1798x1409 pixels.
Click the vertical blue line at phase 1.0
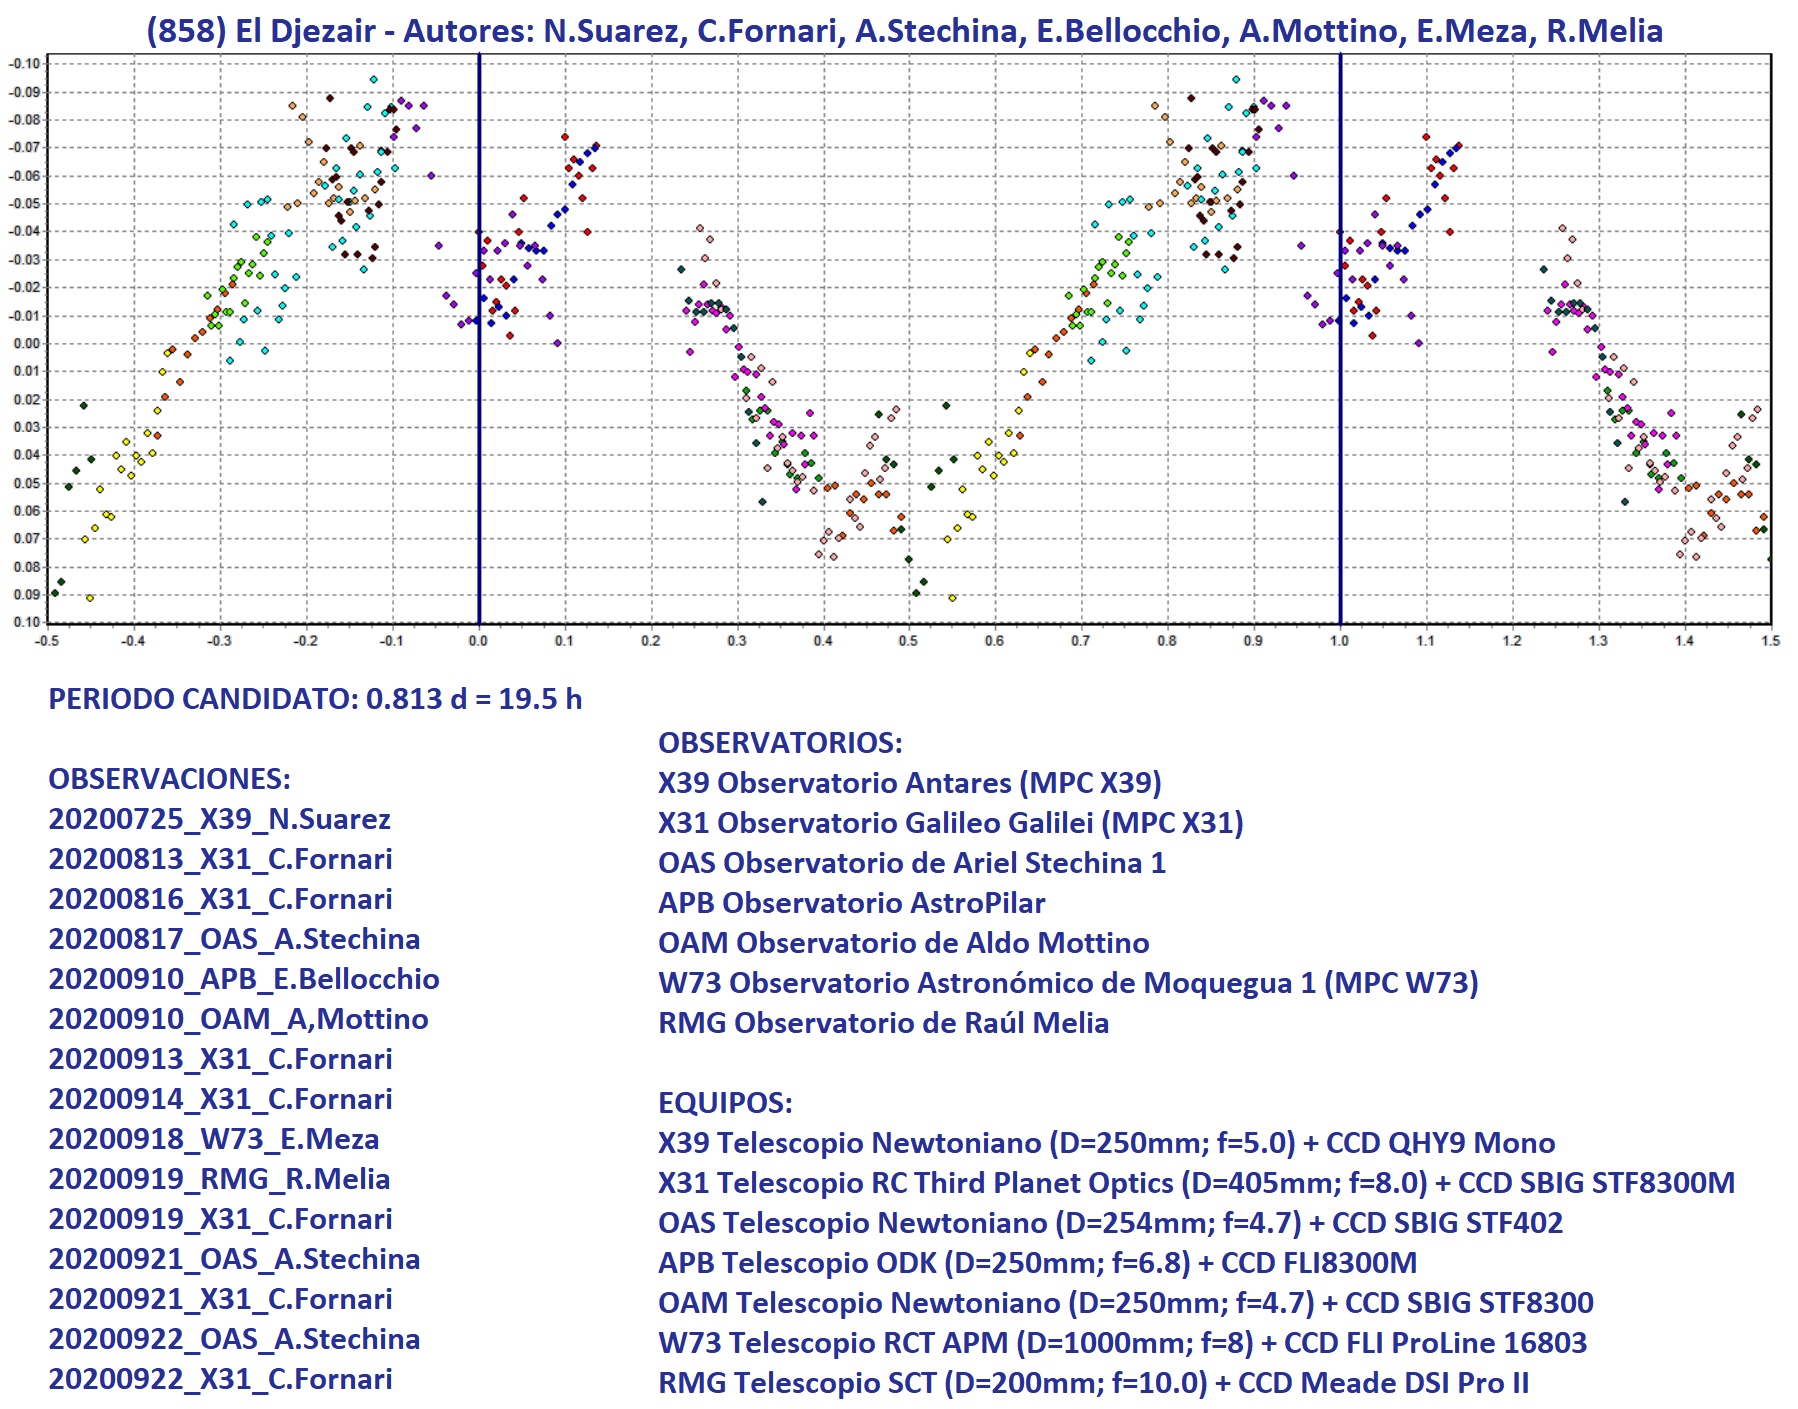pos(1340,450)
